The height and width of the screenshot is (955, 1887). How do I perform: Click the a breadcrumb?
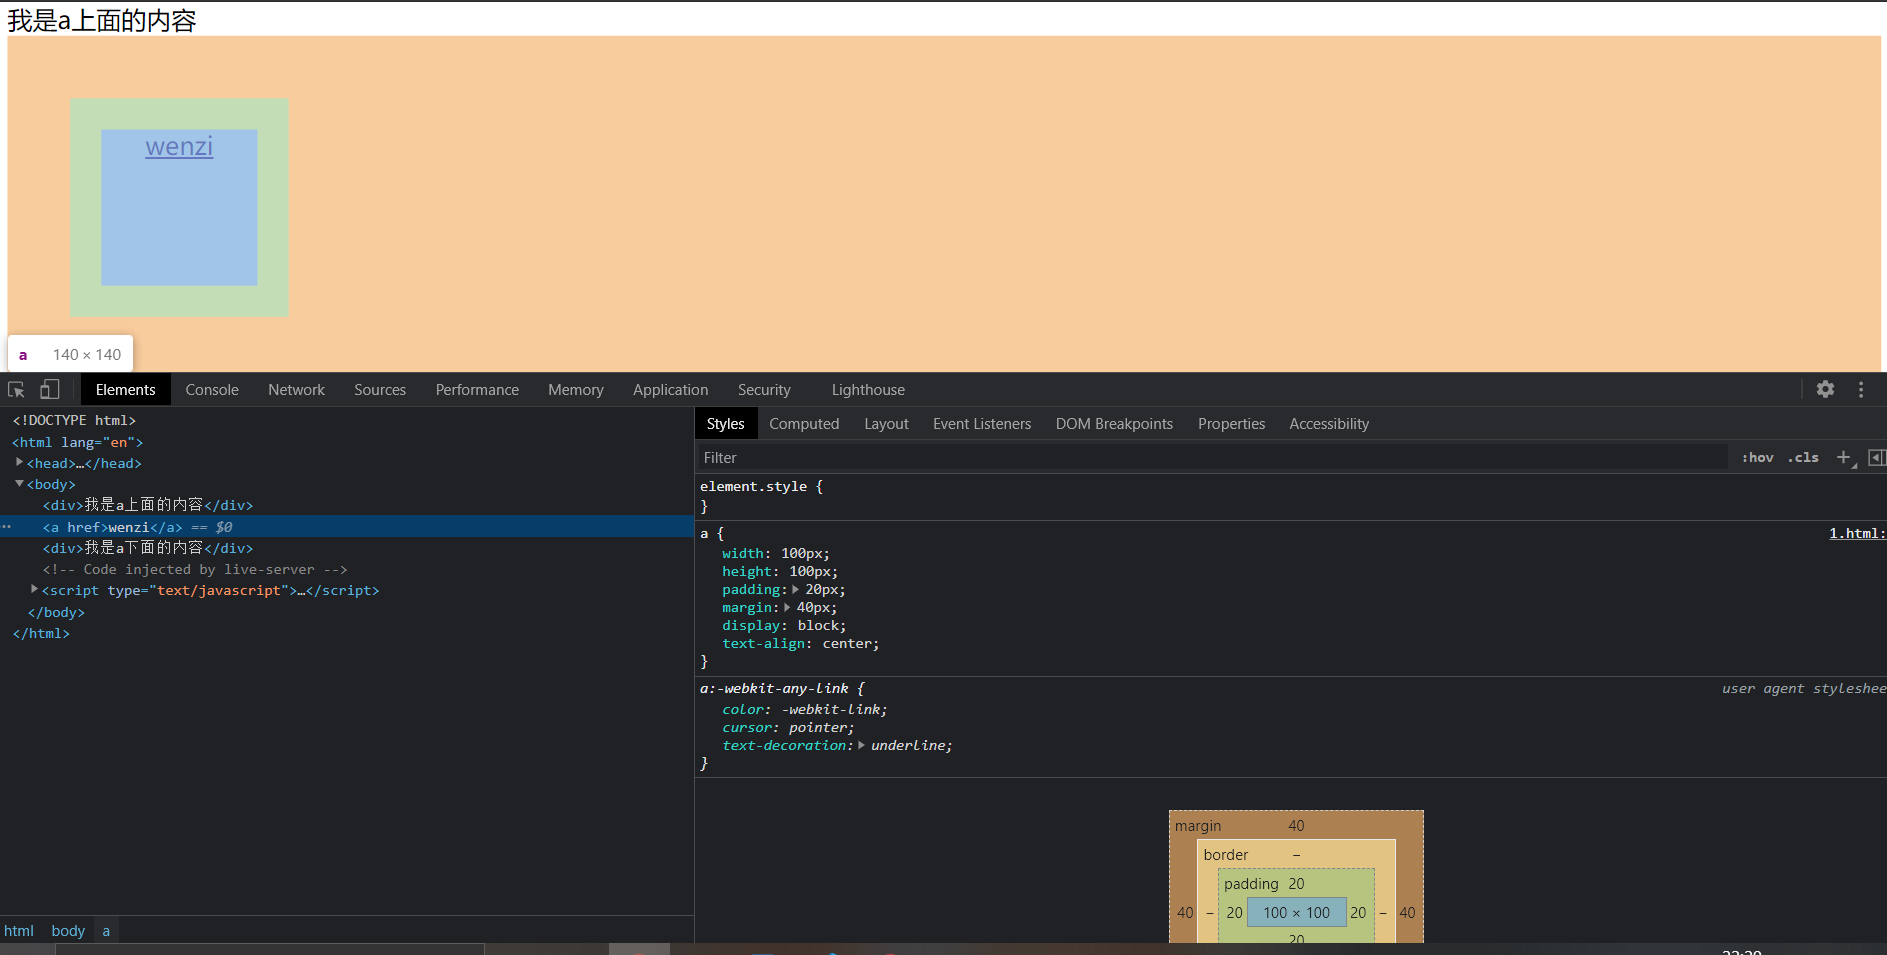click(x=106, y=931)
